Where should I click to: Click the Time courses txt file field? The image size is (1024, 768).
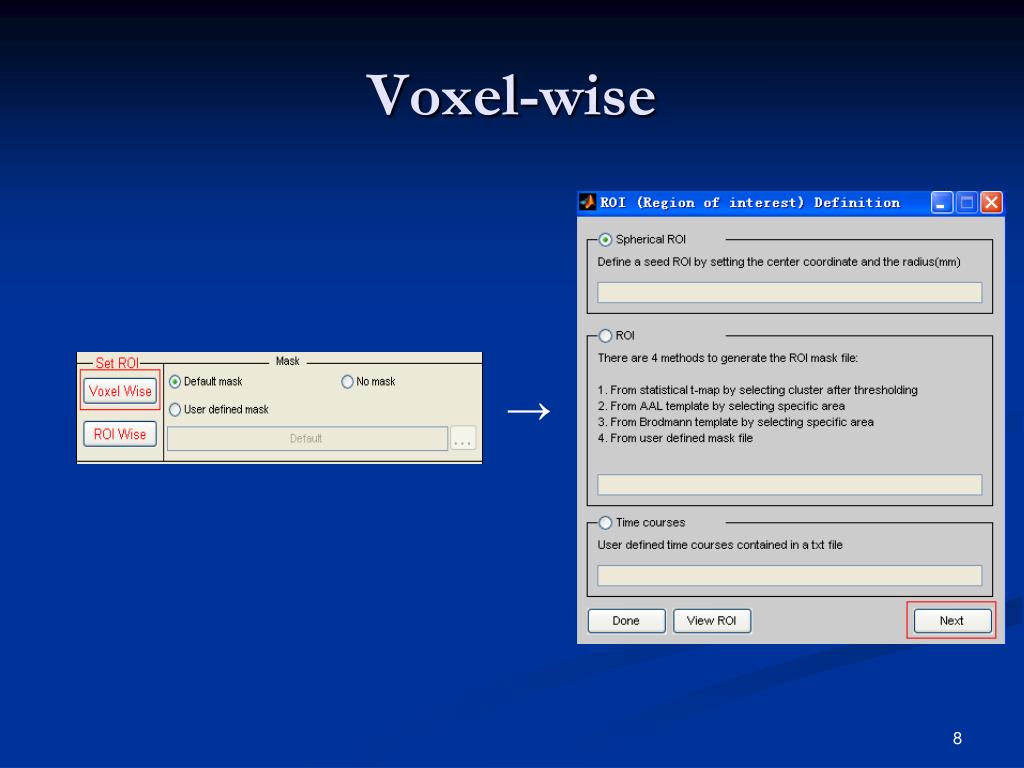790,575
